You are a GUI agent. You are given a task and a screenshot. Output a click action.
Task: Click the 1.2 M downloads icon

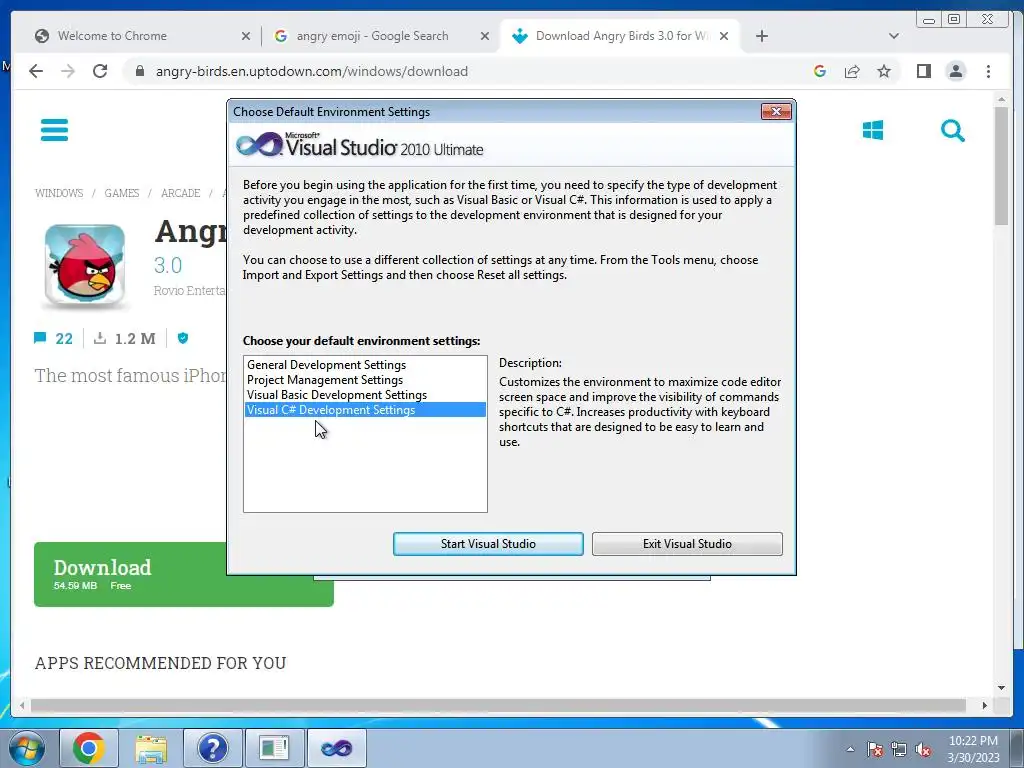(100, 338)
